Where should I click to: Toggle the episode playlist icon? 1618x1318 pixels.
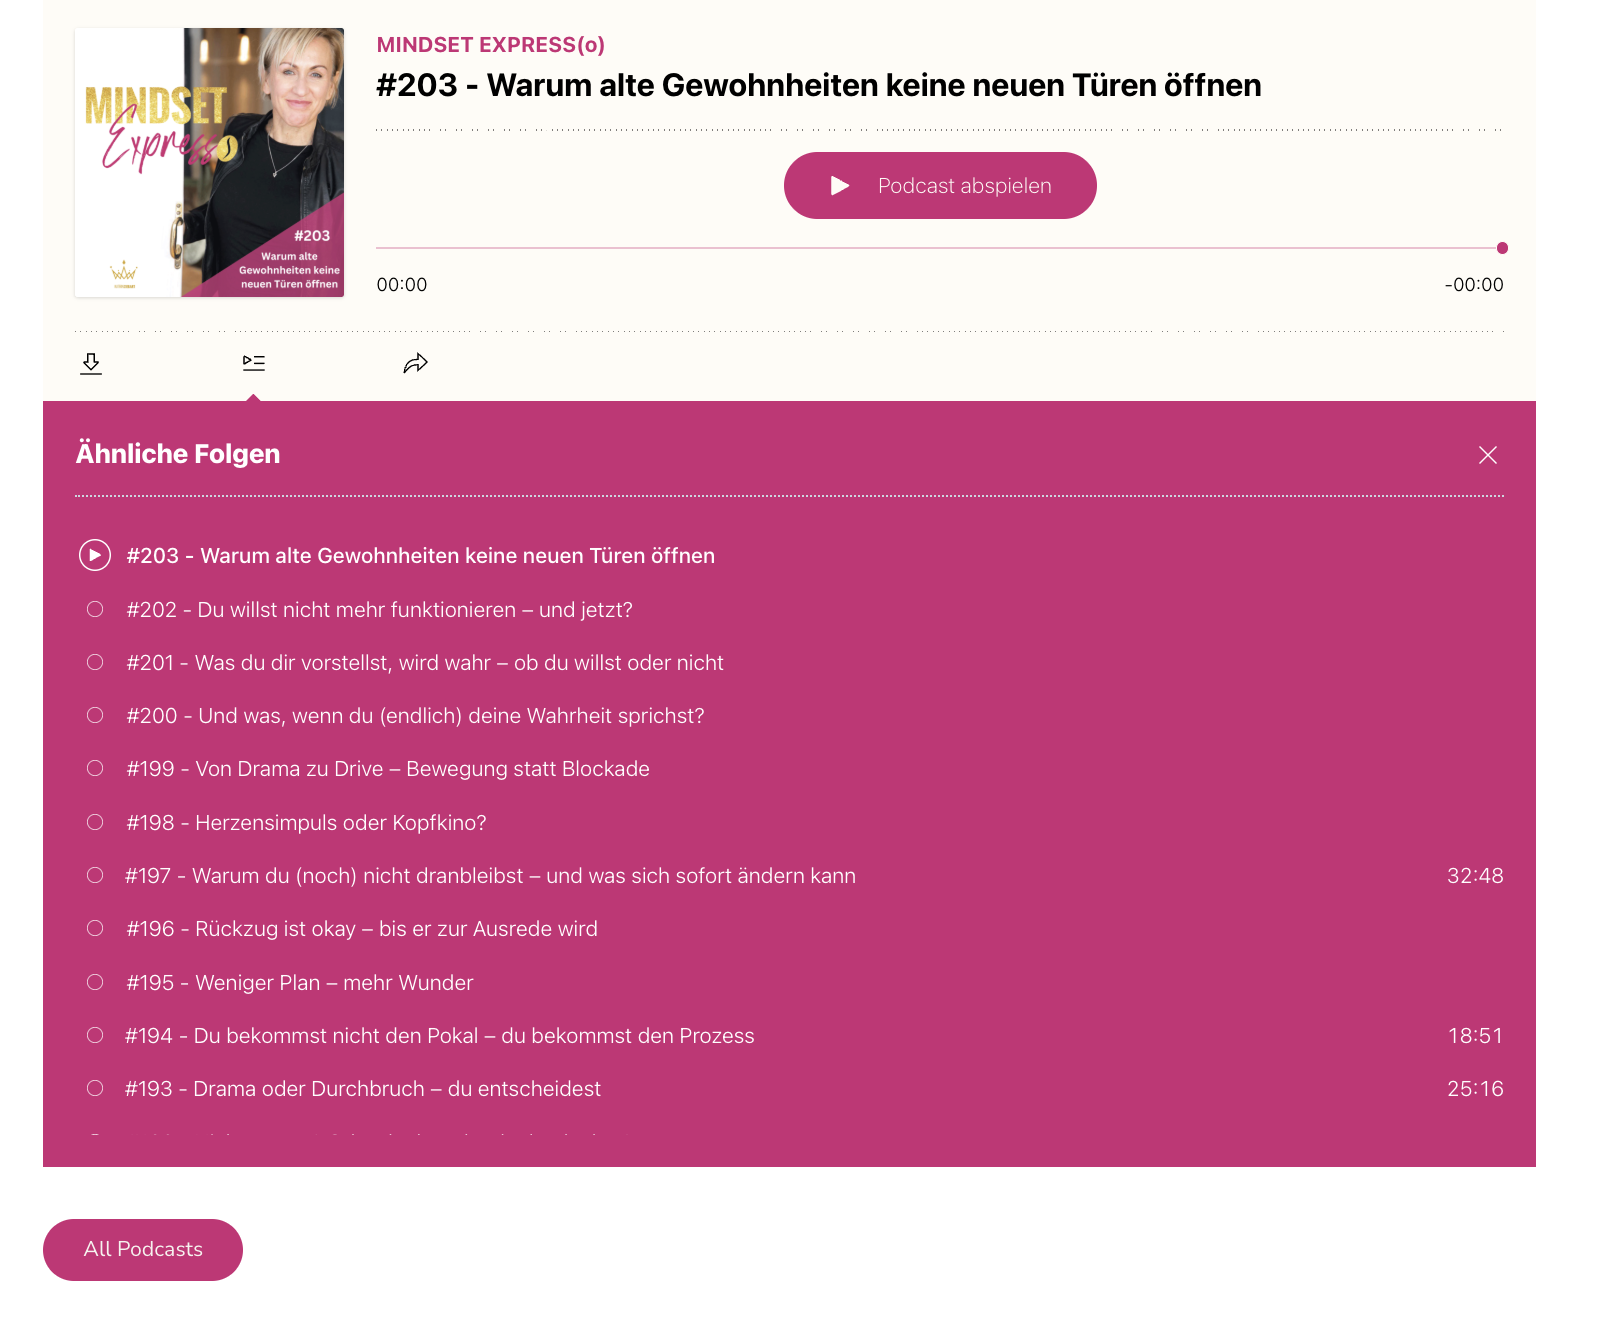(254, 363)
